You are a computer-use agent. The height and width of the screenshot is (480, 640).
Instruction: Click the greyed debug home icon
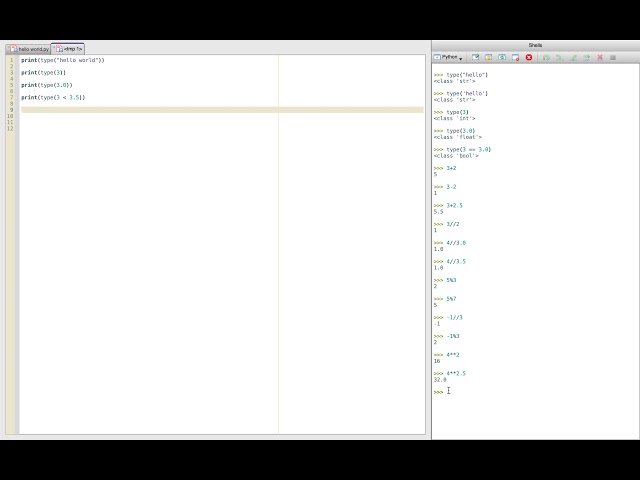546,58
